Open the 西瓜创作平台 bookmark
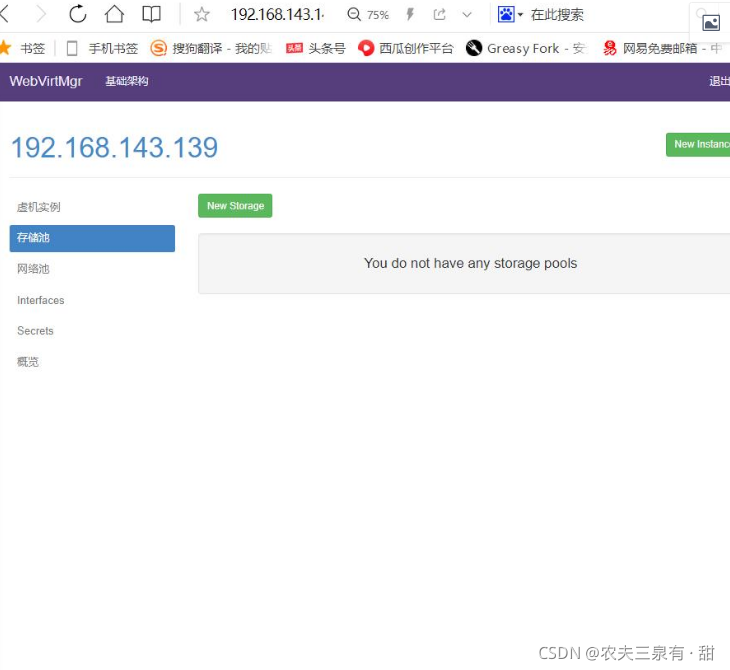 (x=406, y=48)
